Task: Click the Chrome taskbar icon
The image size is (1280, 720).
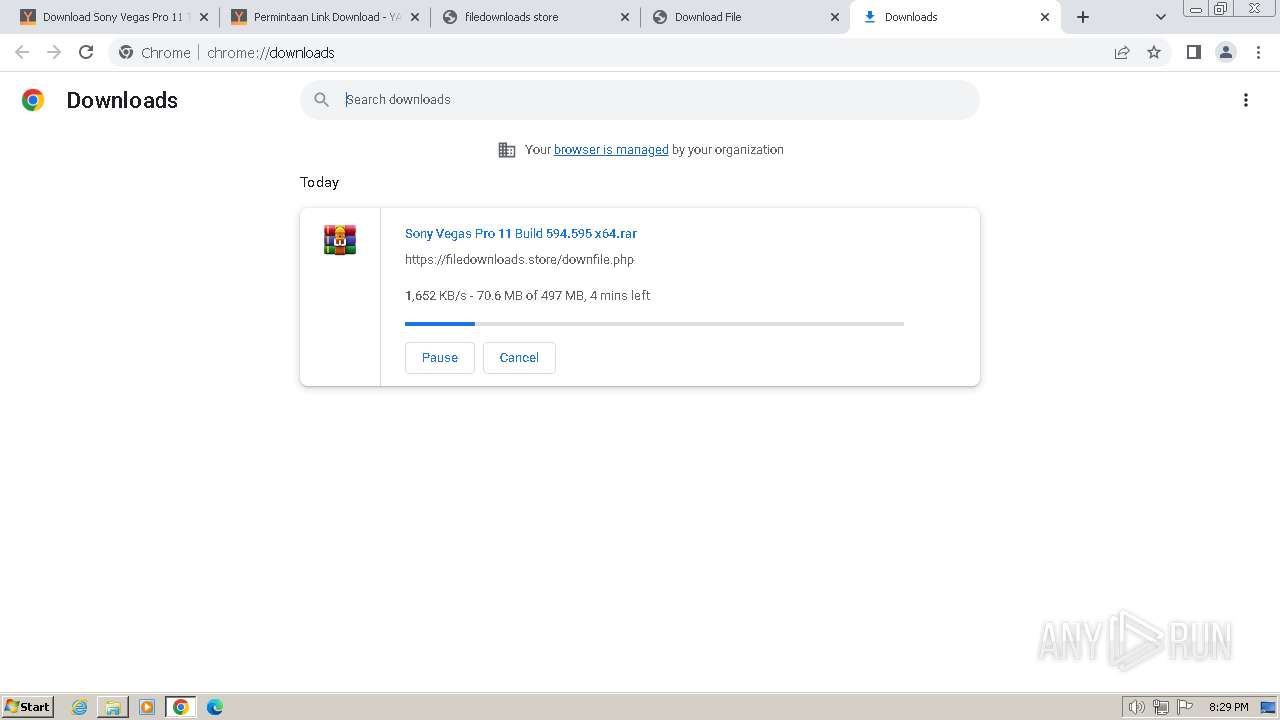Action: tap(181, 707)
